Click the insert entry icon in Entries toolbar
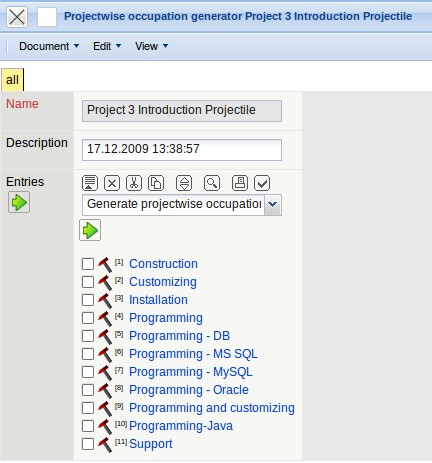 click(90, 183)
